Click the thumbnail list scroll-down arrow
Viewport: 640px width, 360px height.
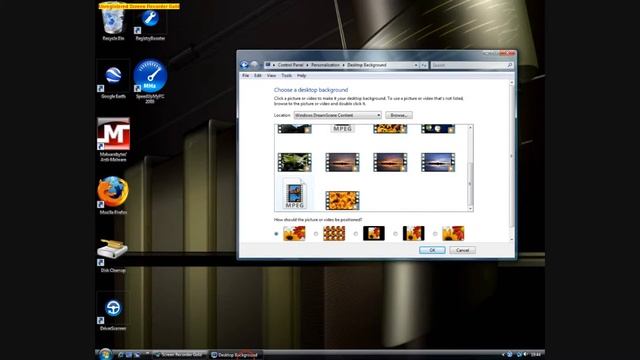click(x=470, y=209)
